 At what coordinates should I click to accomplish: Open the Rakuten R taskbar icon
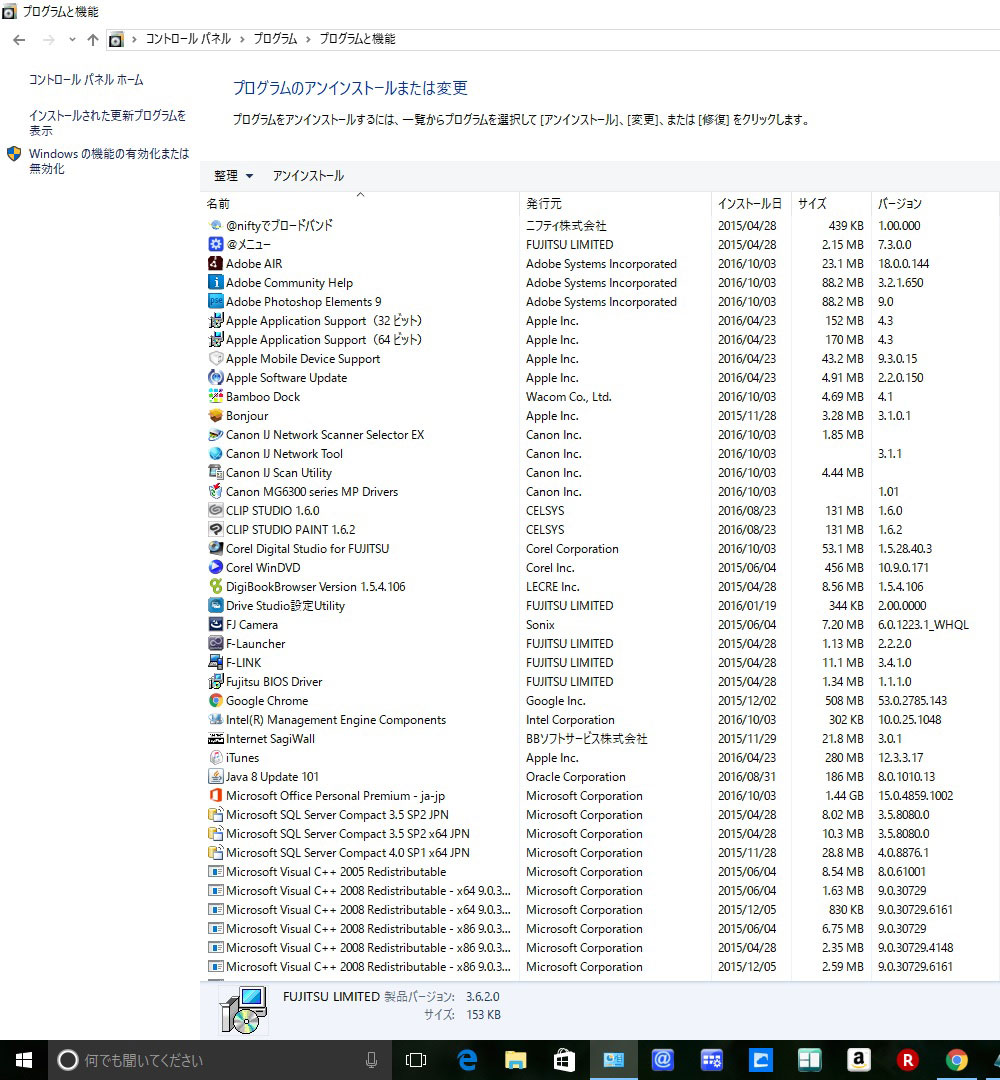click(907, 1059)
